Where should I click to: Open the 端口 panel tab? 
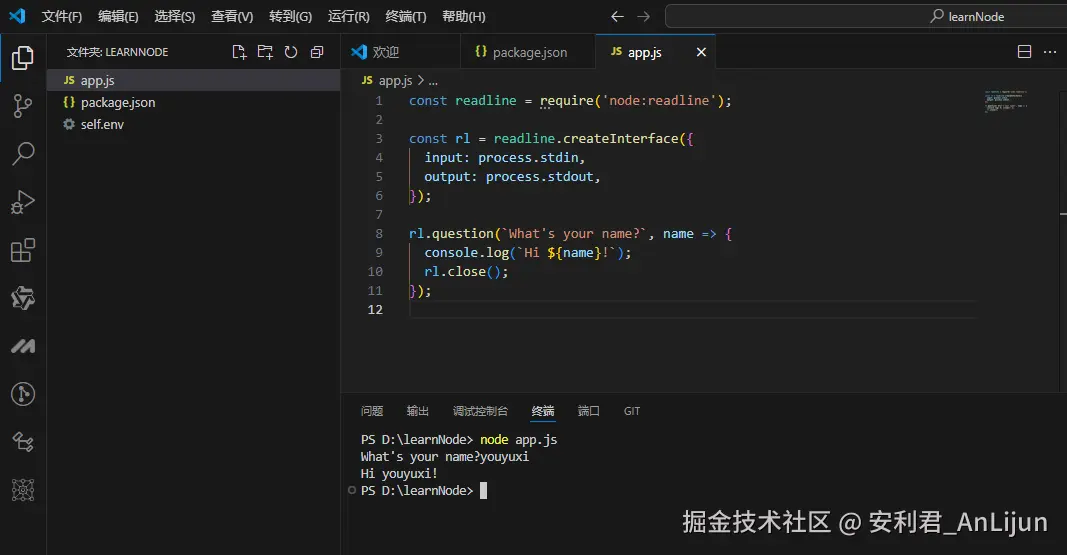pyautogui.click(x=589, y=411)
